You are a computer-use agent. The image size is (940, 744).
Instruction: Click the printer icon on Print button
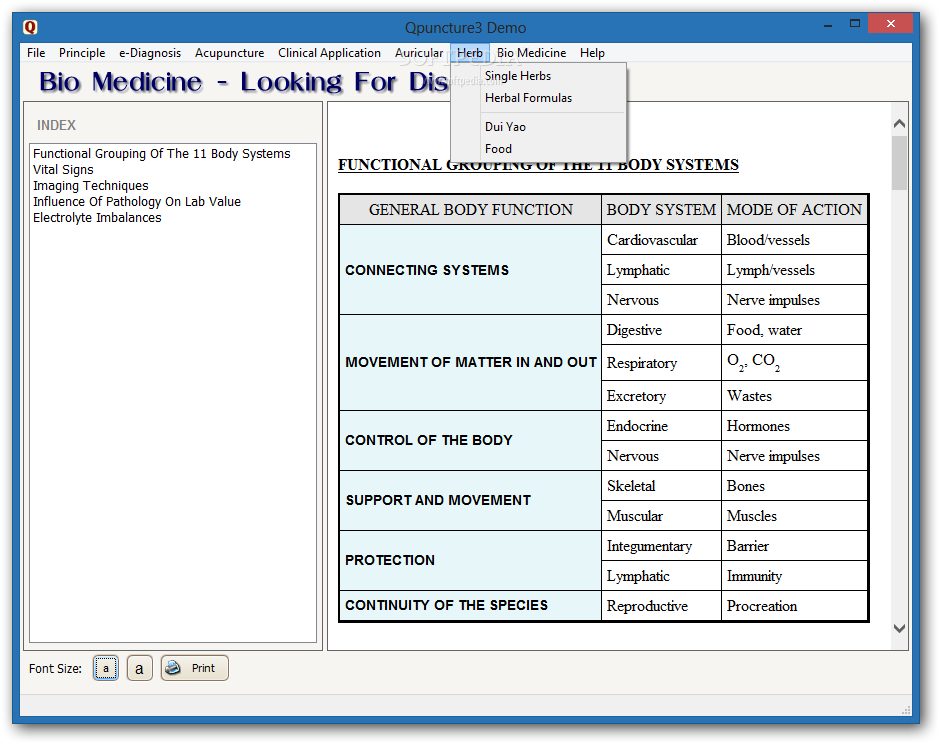point(173,668)
